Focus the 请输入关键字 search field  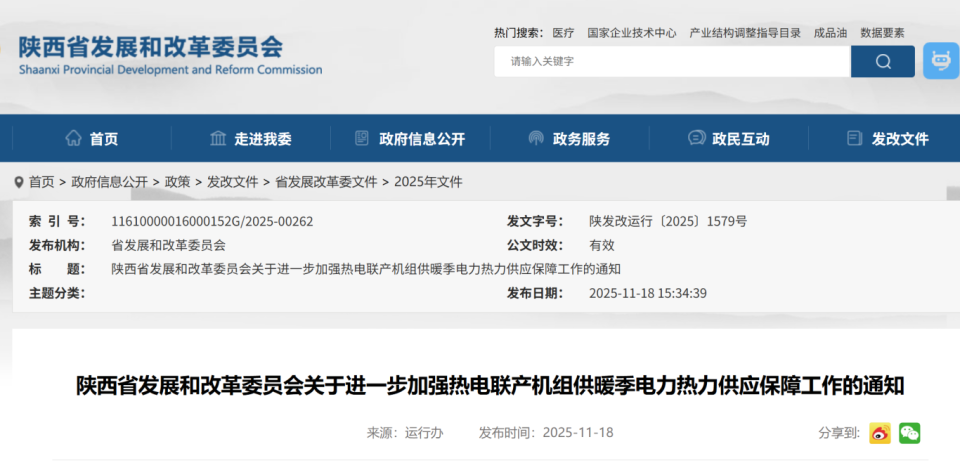click(x=672, y=61)
